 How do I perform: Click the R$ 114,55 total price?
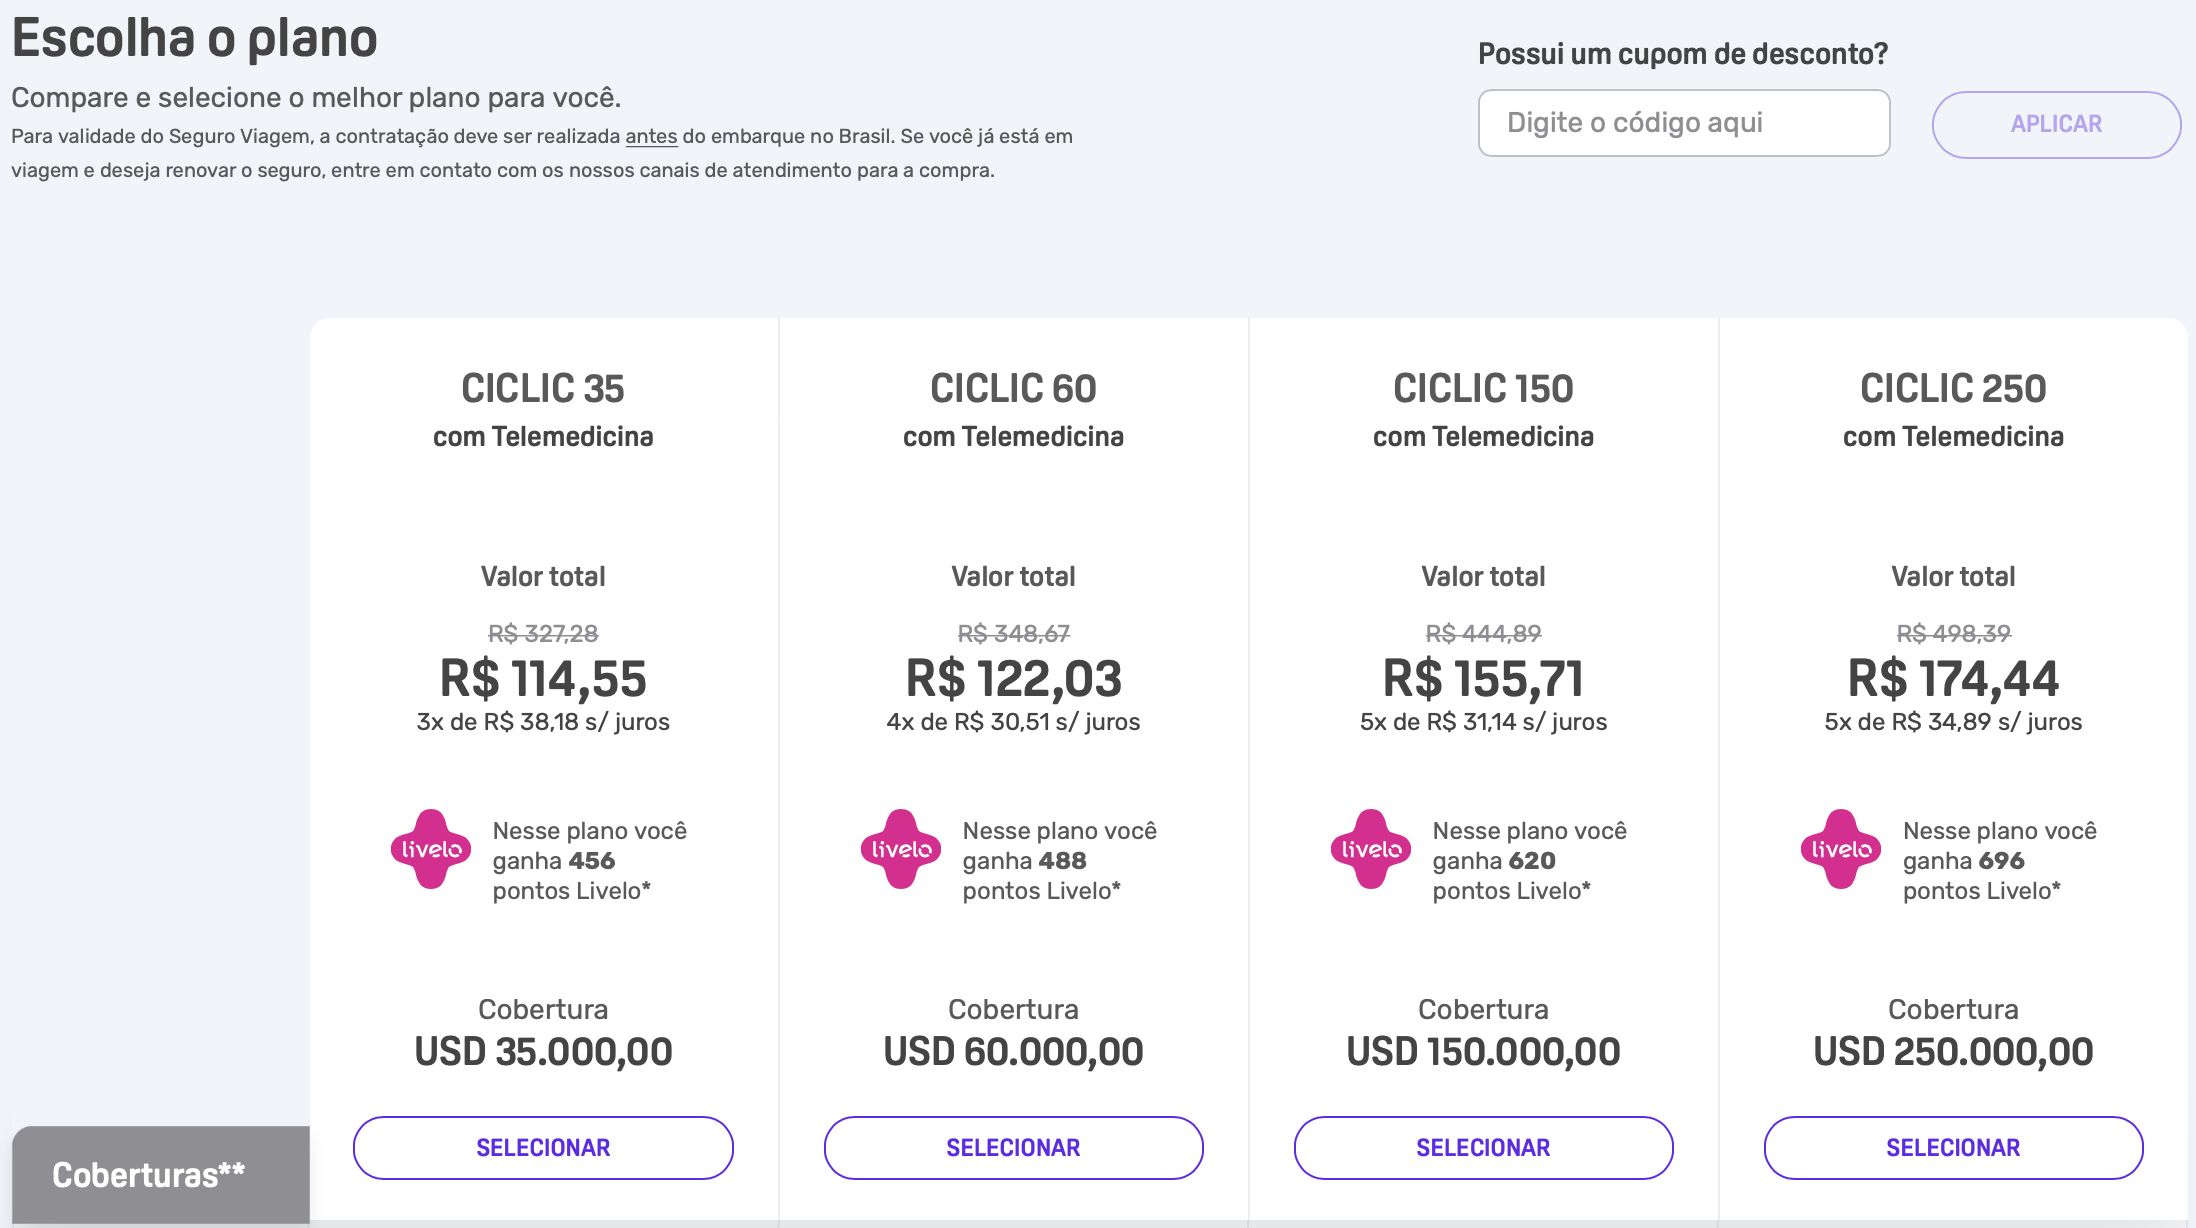coord(543,679)
